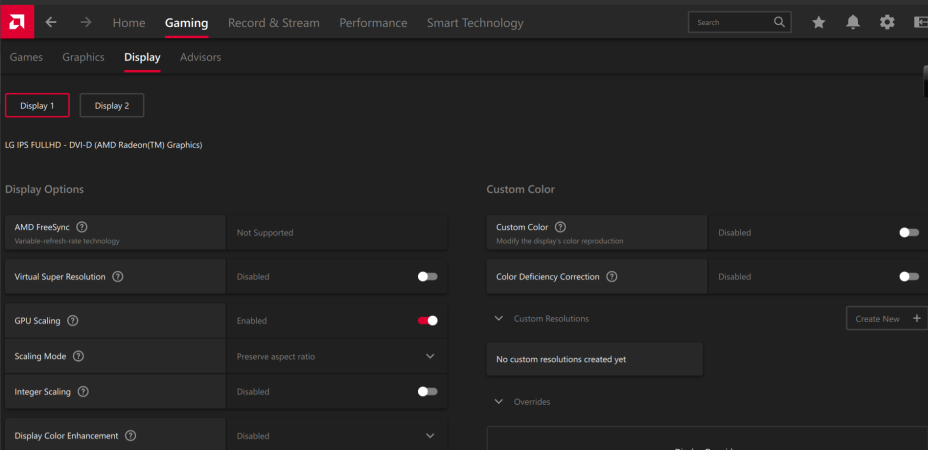Viewport: 928px width, 450px height.
Task: Show help for Display Color Enhancement
Action: coord(131,435)
